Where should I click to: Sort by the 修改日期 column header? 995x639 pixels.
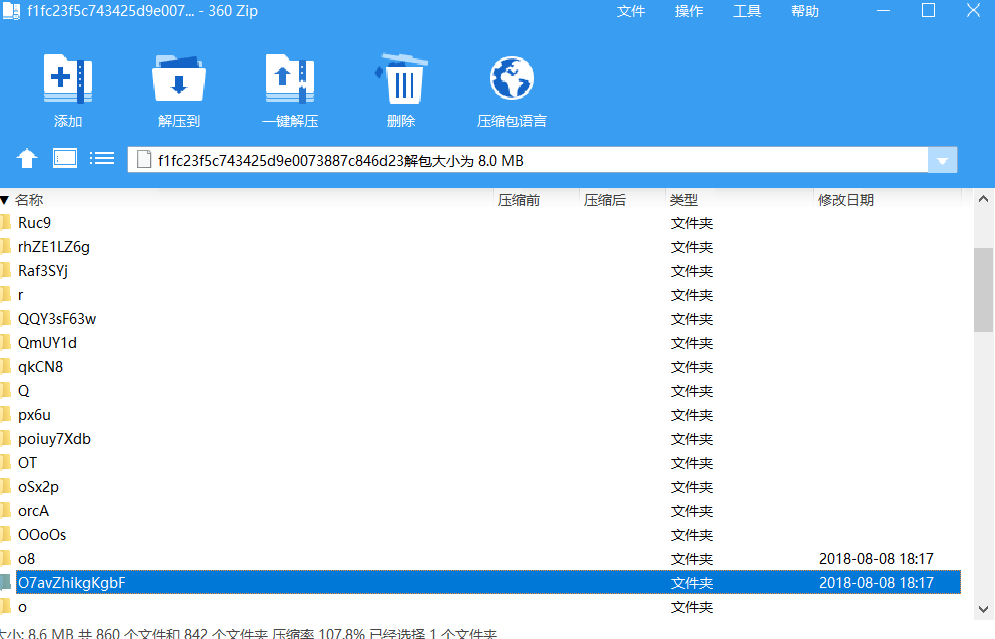pyautogui.click(x=845, y=201)
